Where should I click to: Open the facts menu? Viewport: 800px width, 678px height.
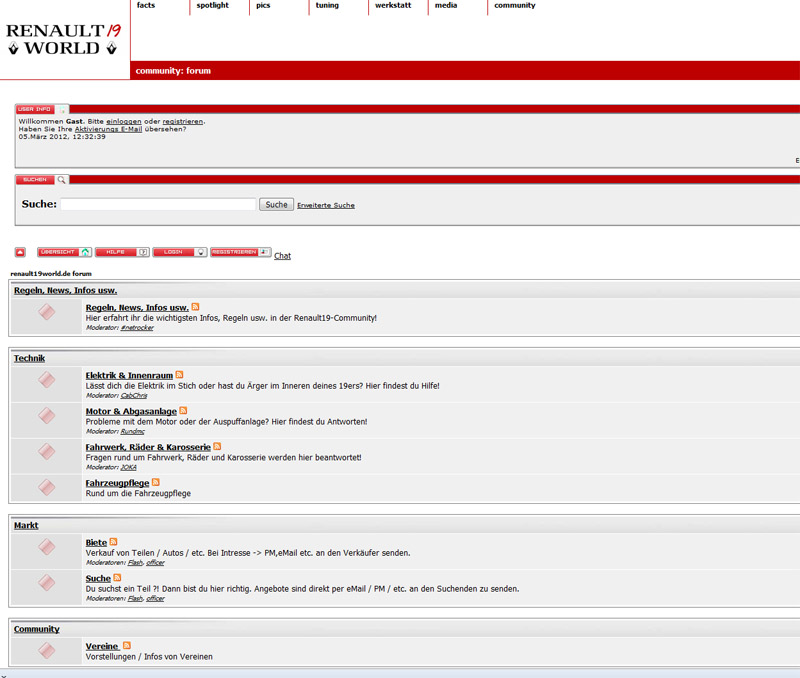[x=146, y=5]
